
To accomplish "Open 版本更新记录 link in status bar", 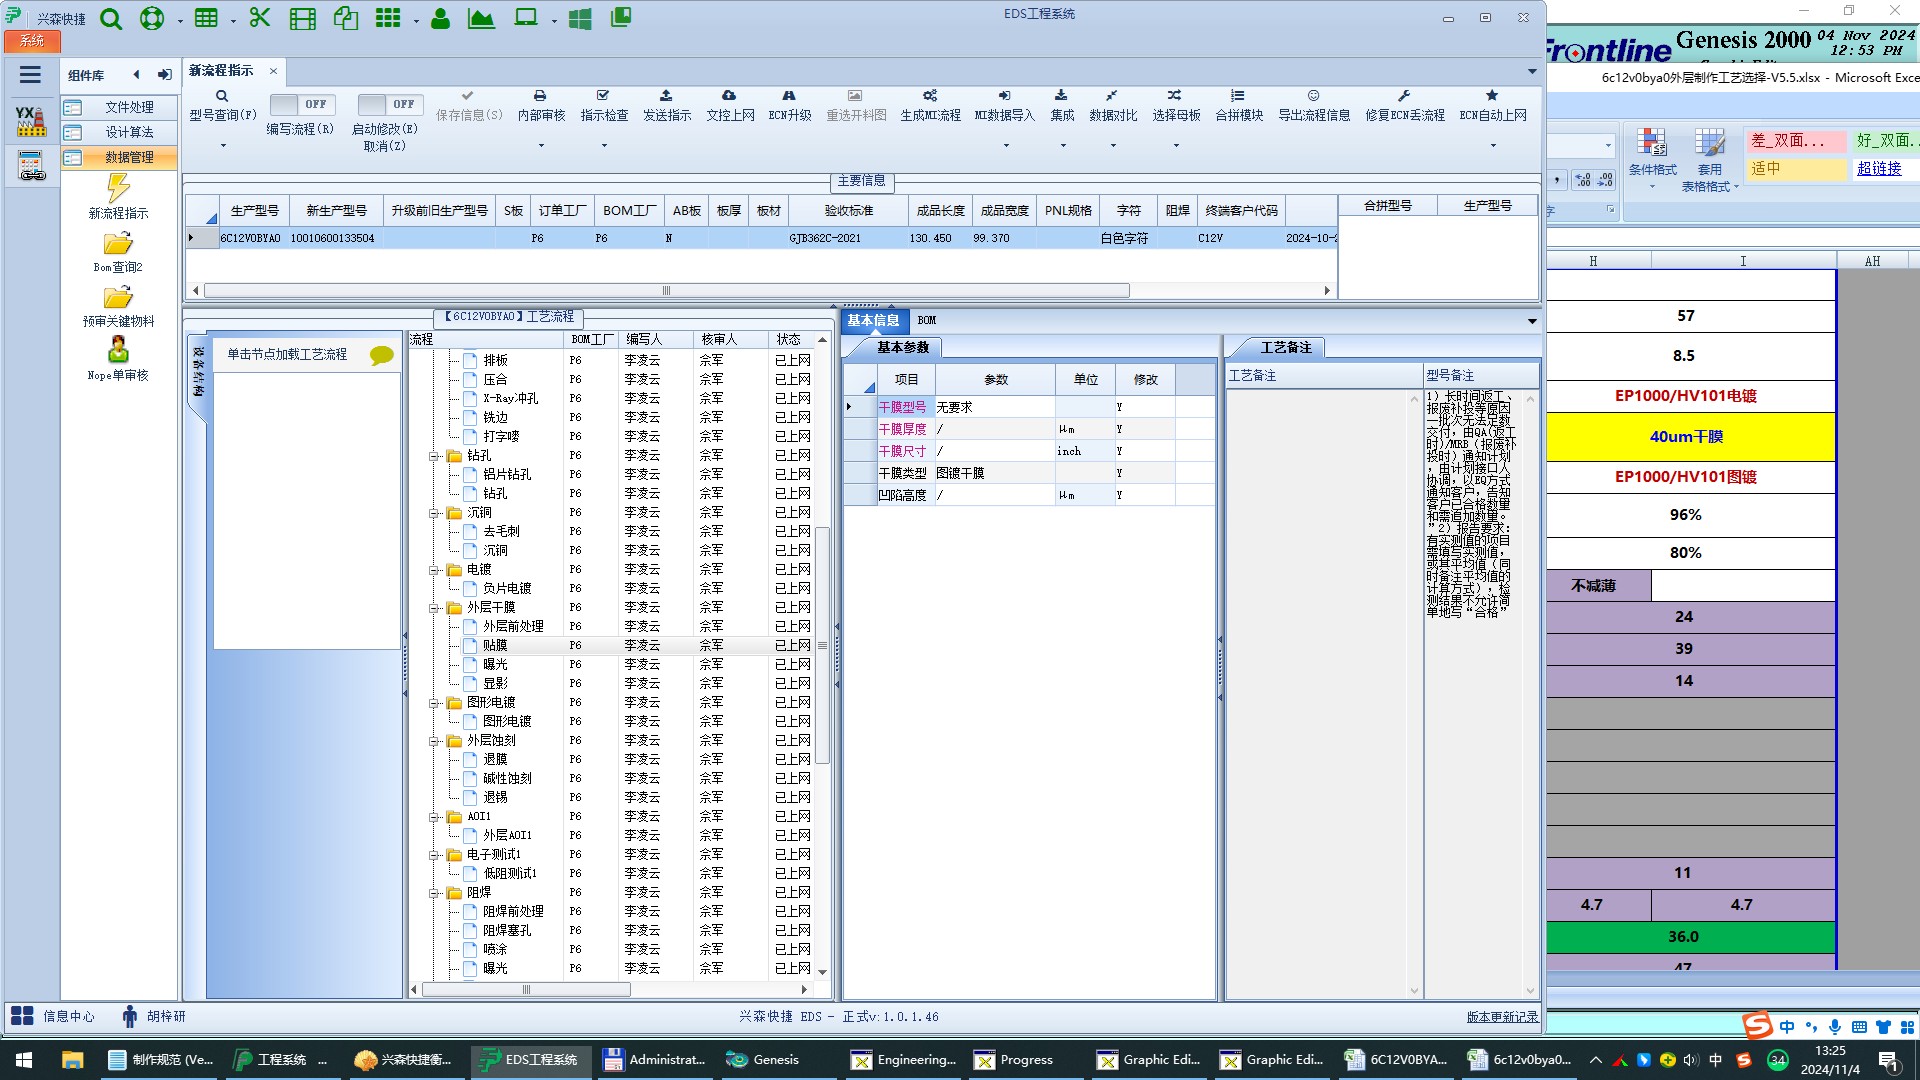I will (x=1502, y=1017).
